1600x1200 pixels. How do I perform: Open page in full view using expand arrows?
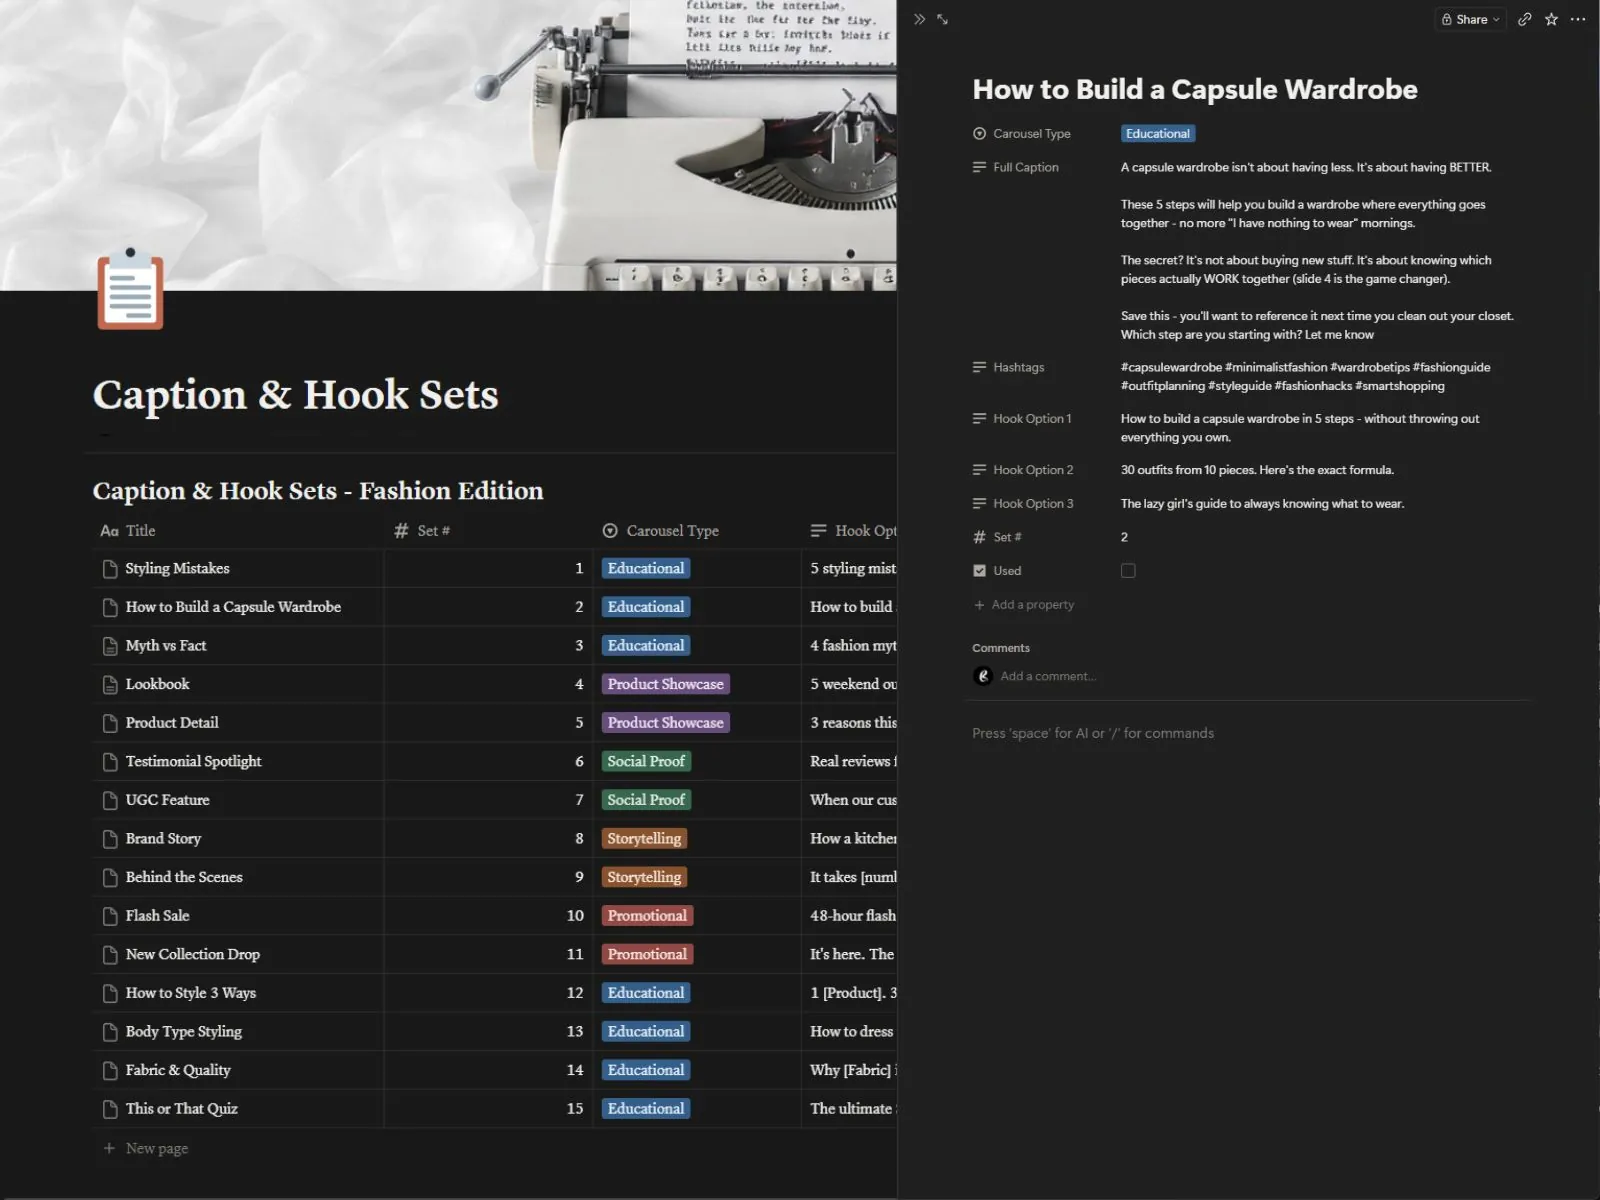coord(942,19)
